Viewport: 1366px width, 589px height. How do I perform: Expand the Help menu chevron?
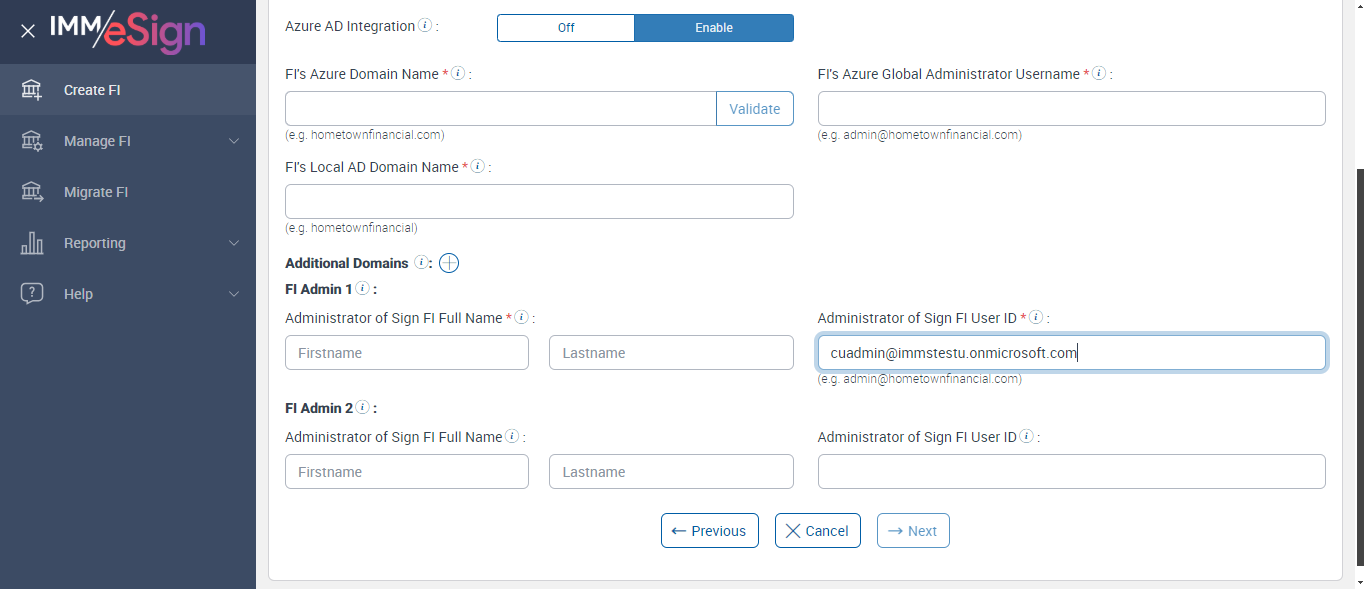[234, 294]
